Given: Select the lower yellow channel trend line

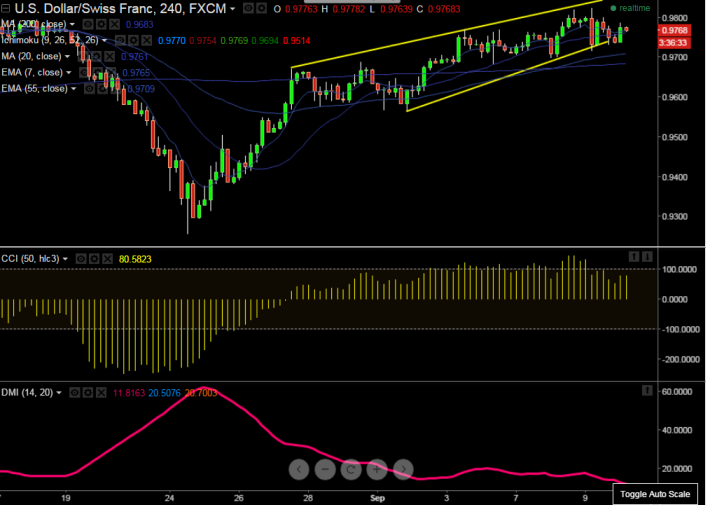Looking at the screenshot, I should click(509, 76).
